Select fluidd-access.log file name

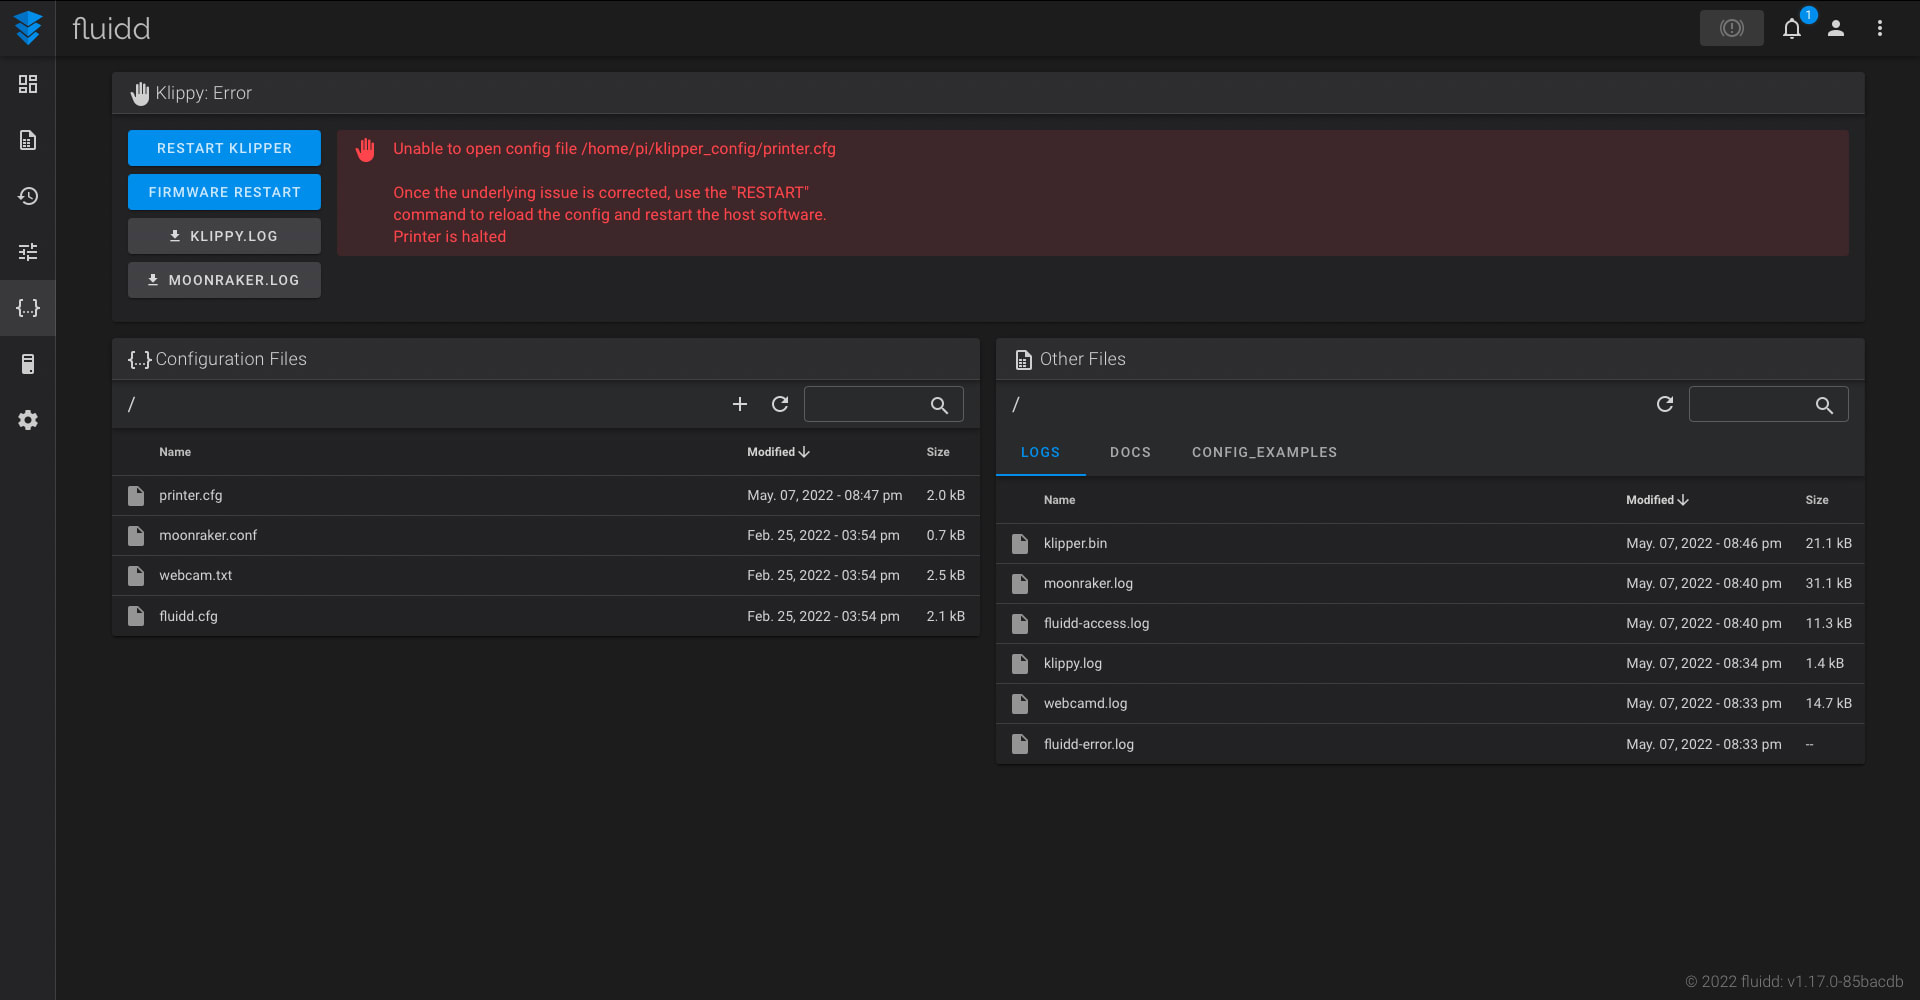(1096, 623)
